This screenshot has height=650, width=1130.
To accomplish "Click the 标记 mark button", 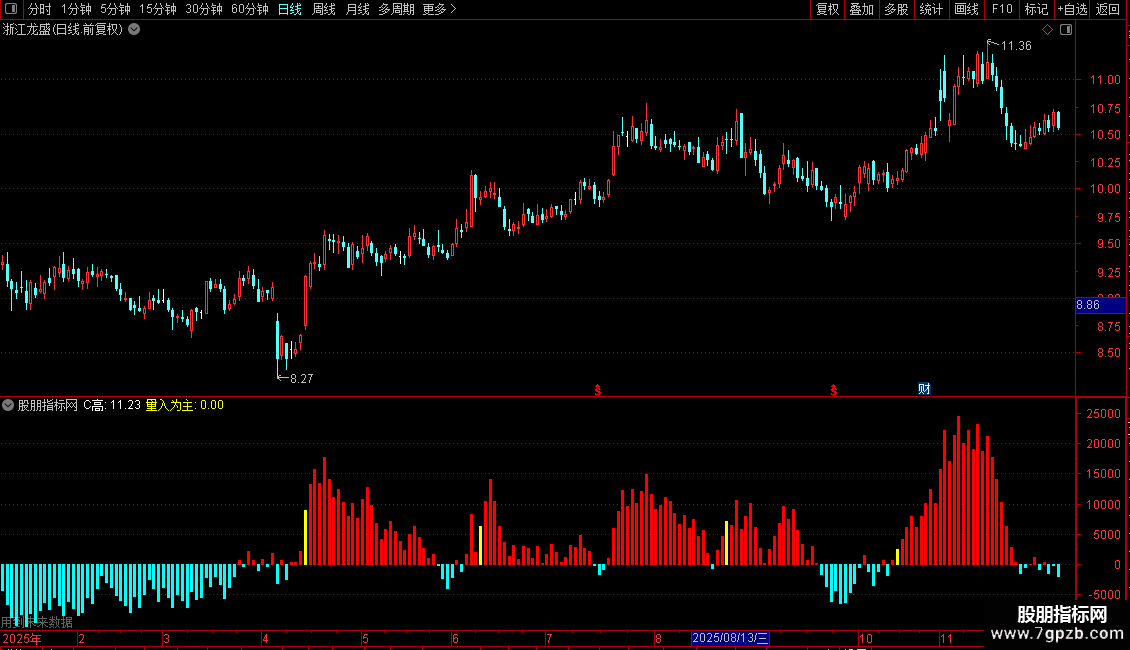I will point(1036,9).
